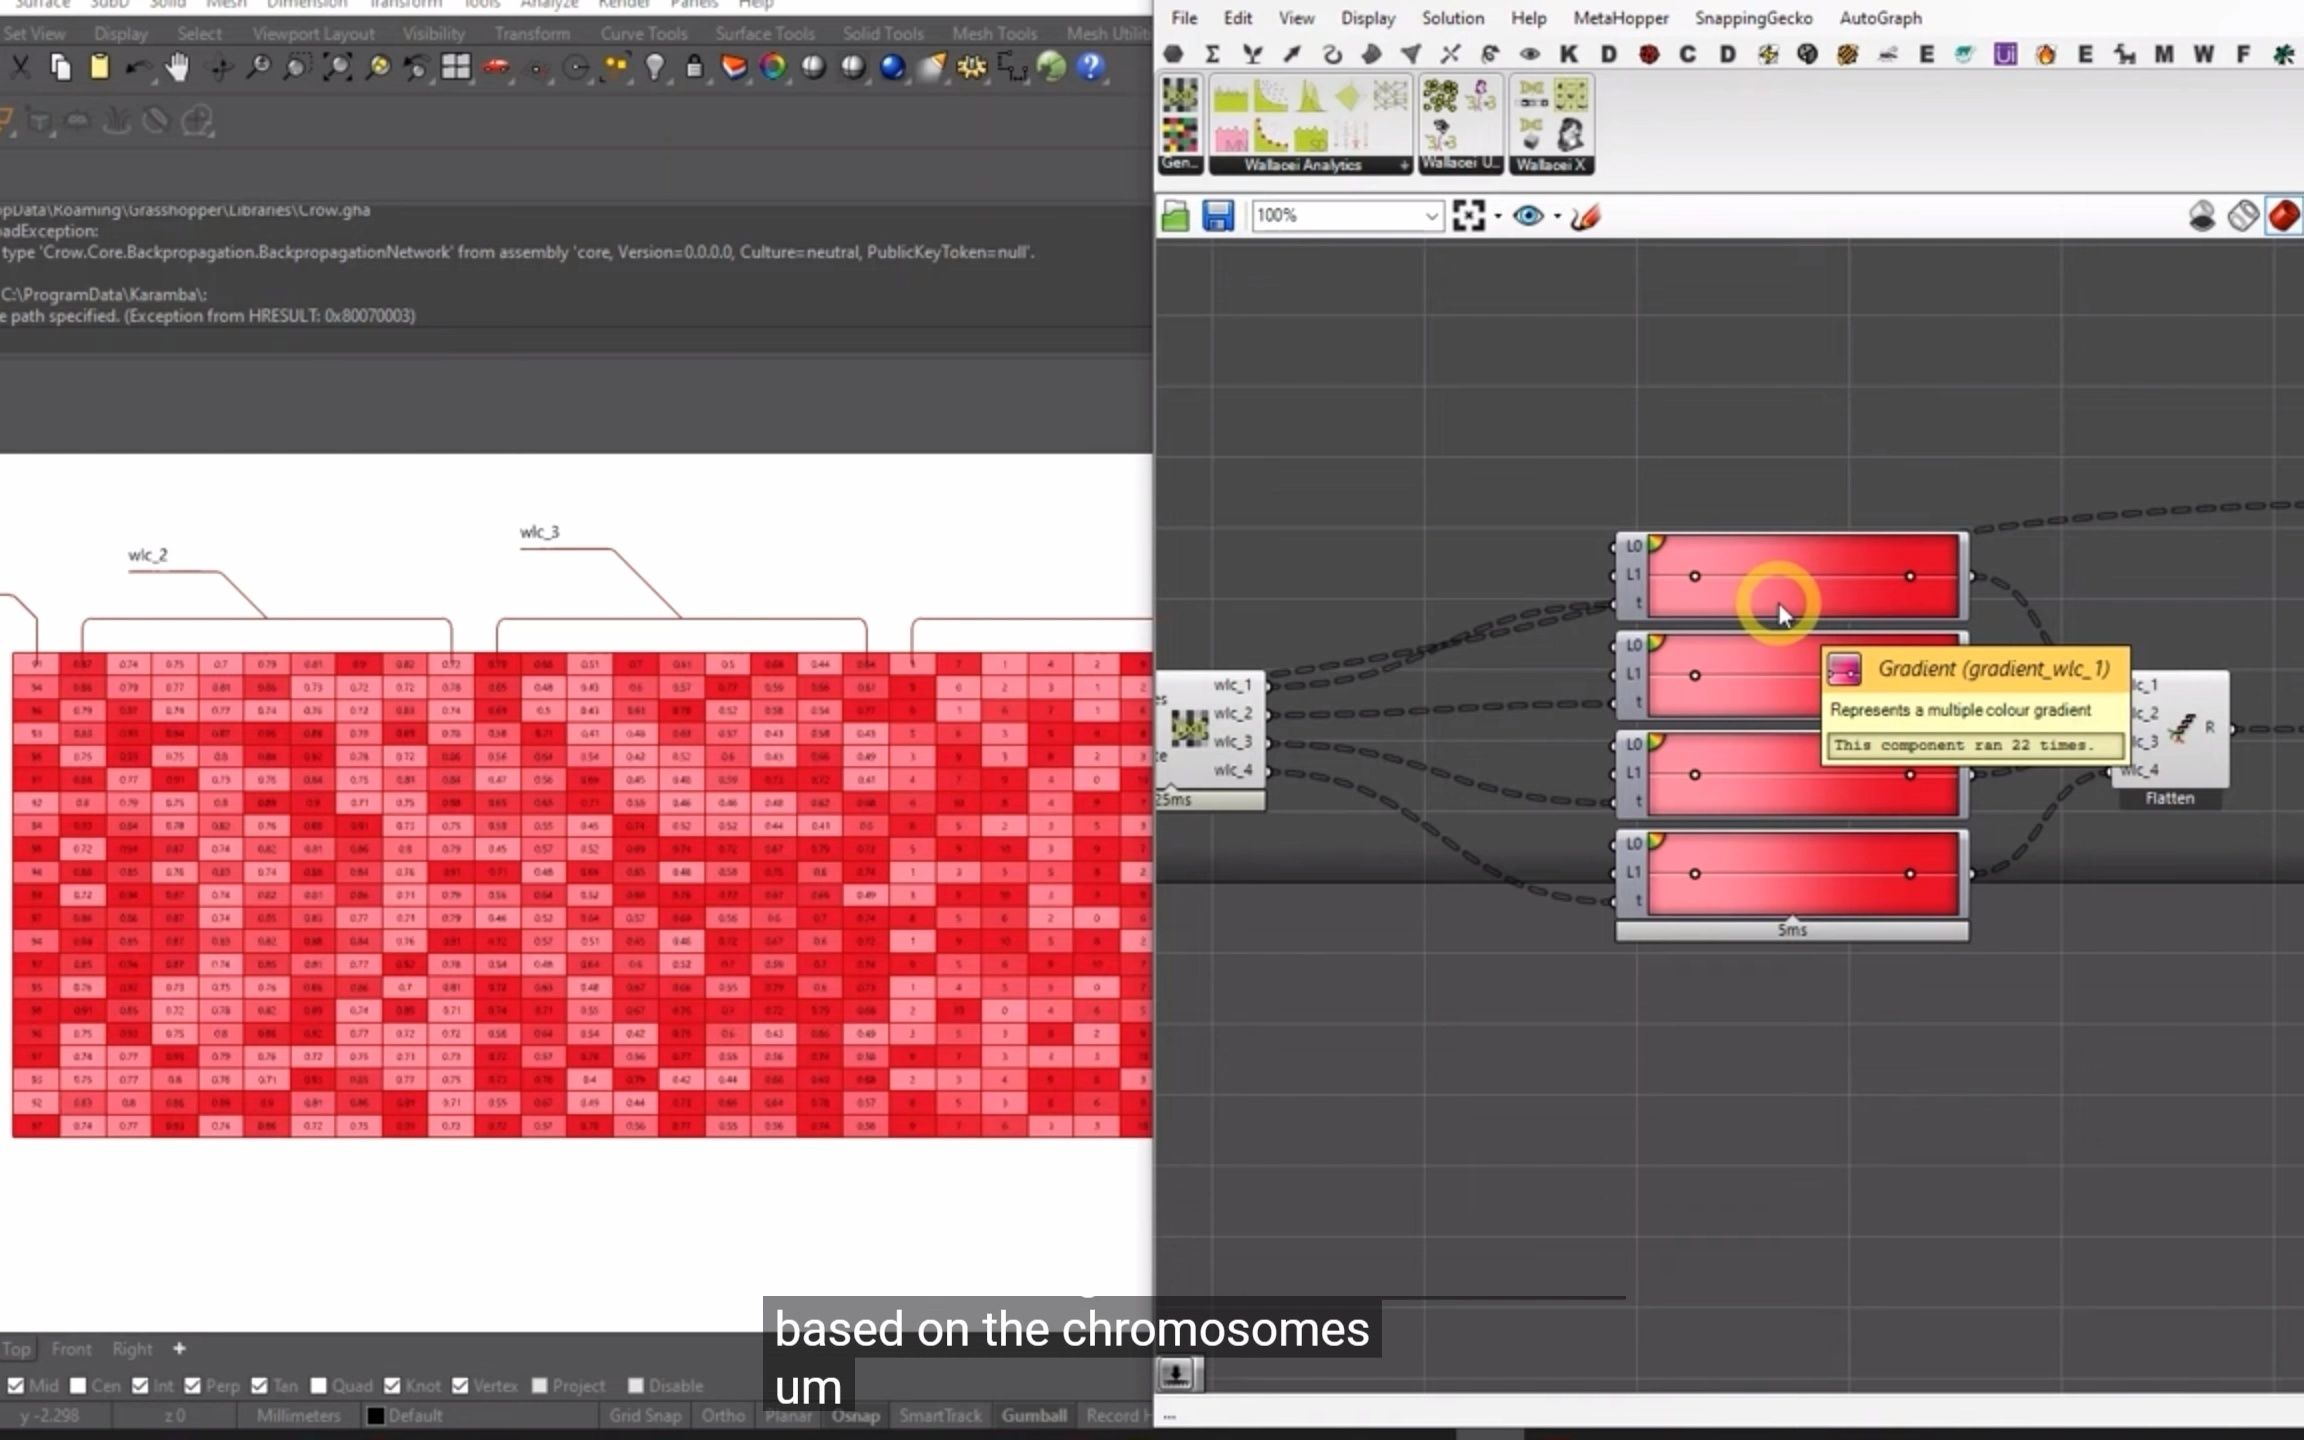Click the wireframe preview icon in Grasshopper
Viewport: 2304px width, 1440px height.
[2242, 216]
